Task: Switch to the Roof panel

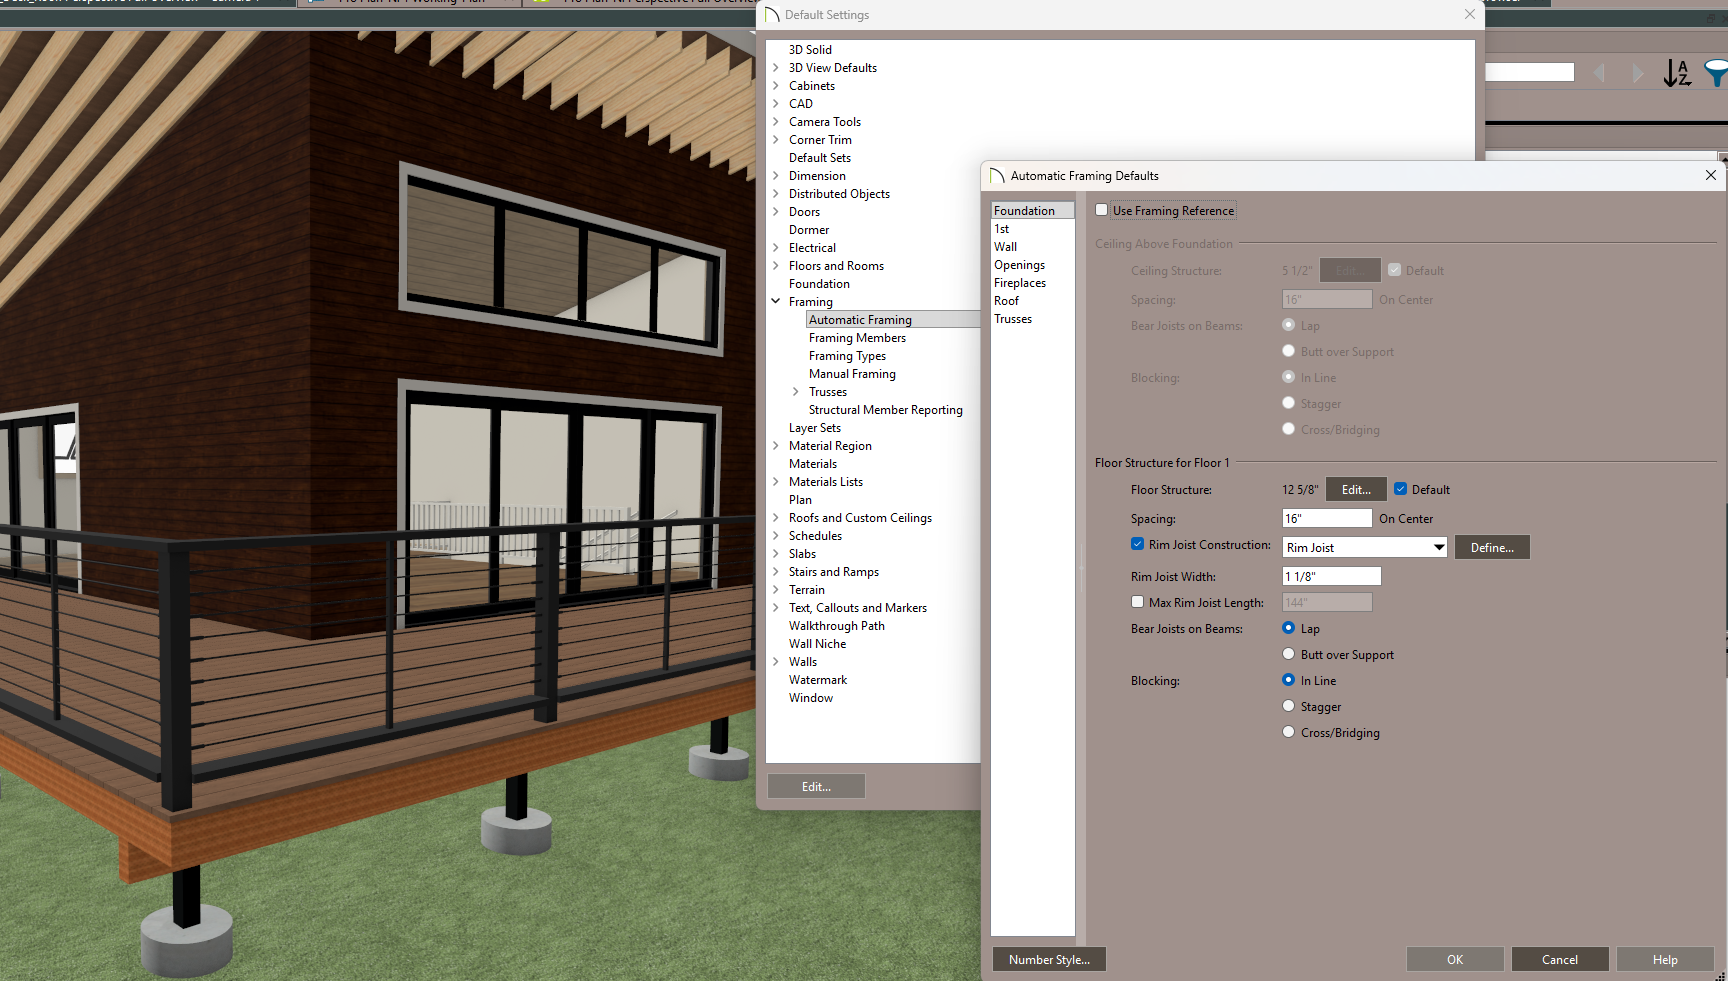Action: pos(1006,301)
